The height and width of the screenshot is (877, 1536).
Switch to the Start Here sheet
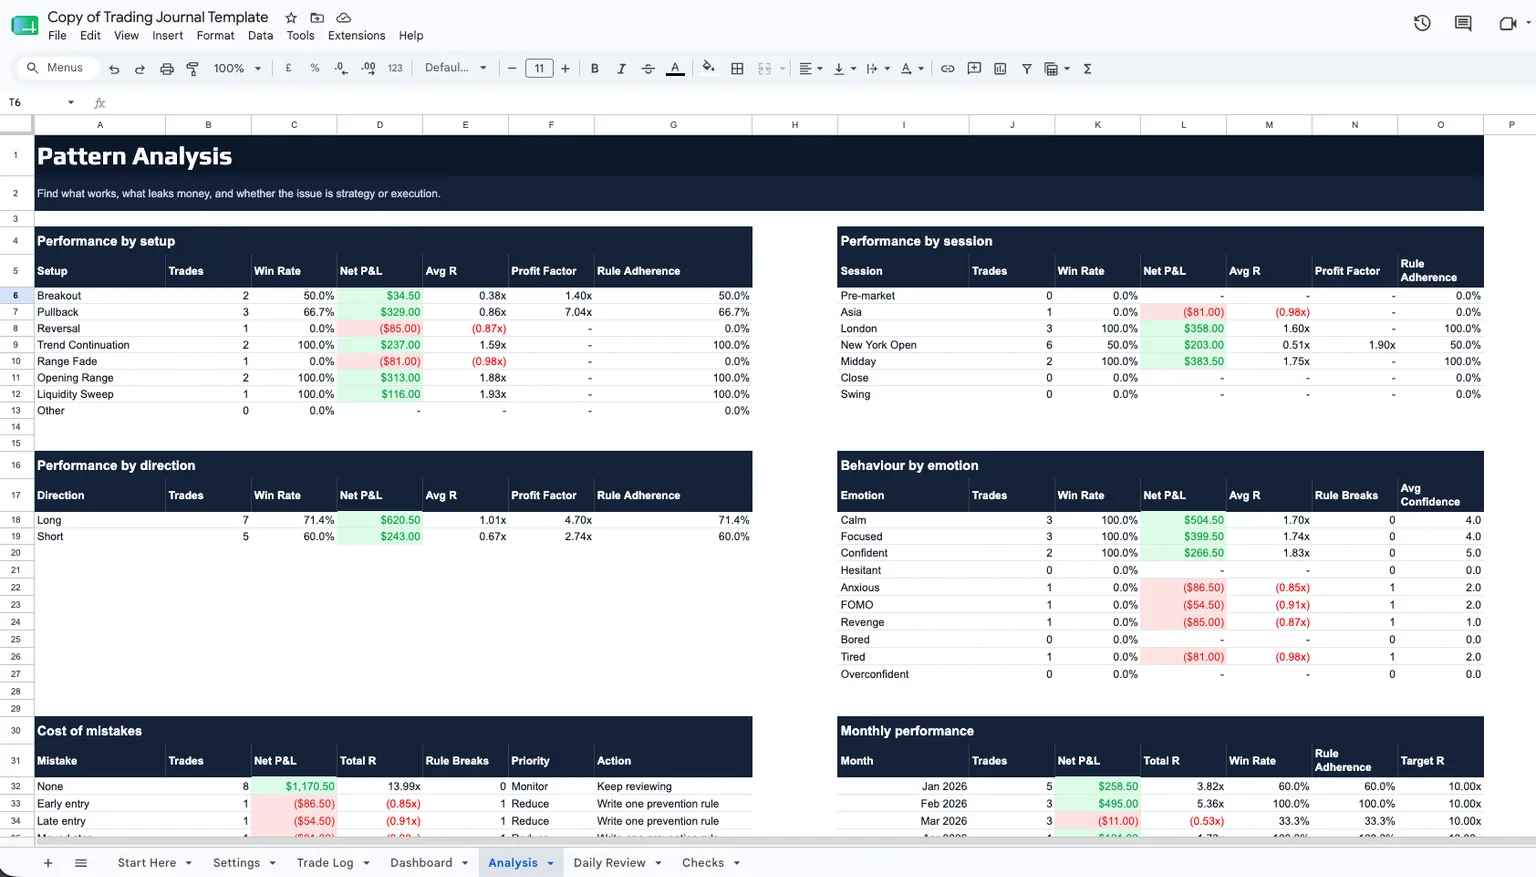(146, 863)
